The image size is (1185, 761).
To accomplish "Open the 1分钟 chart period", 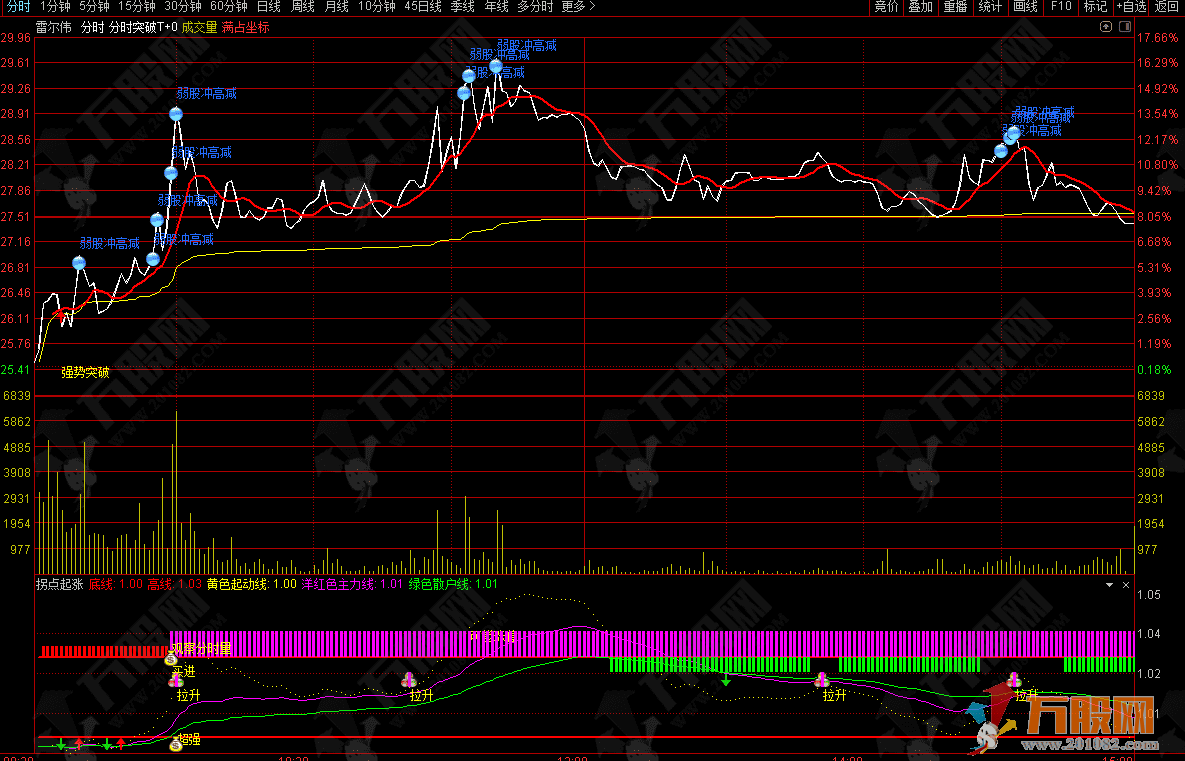I will [55, 7].
